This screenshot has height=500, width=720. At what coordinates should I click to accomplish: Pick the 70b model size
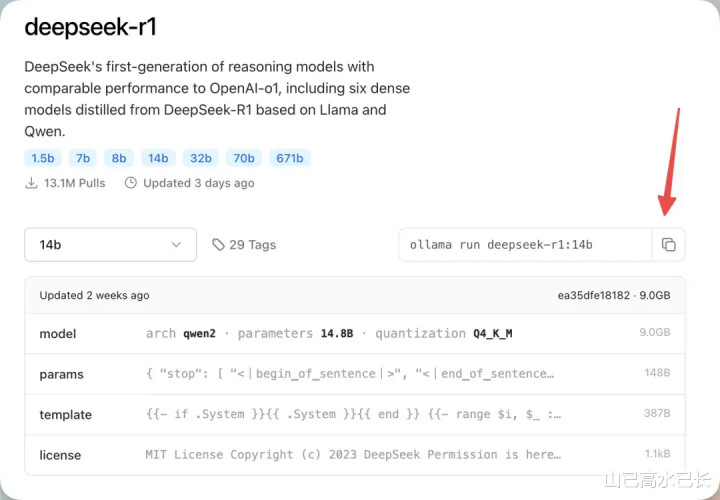point(244,158)
